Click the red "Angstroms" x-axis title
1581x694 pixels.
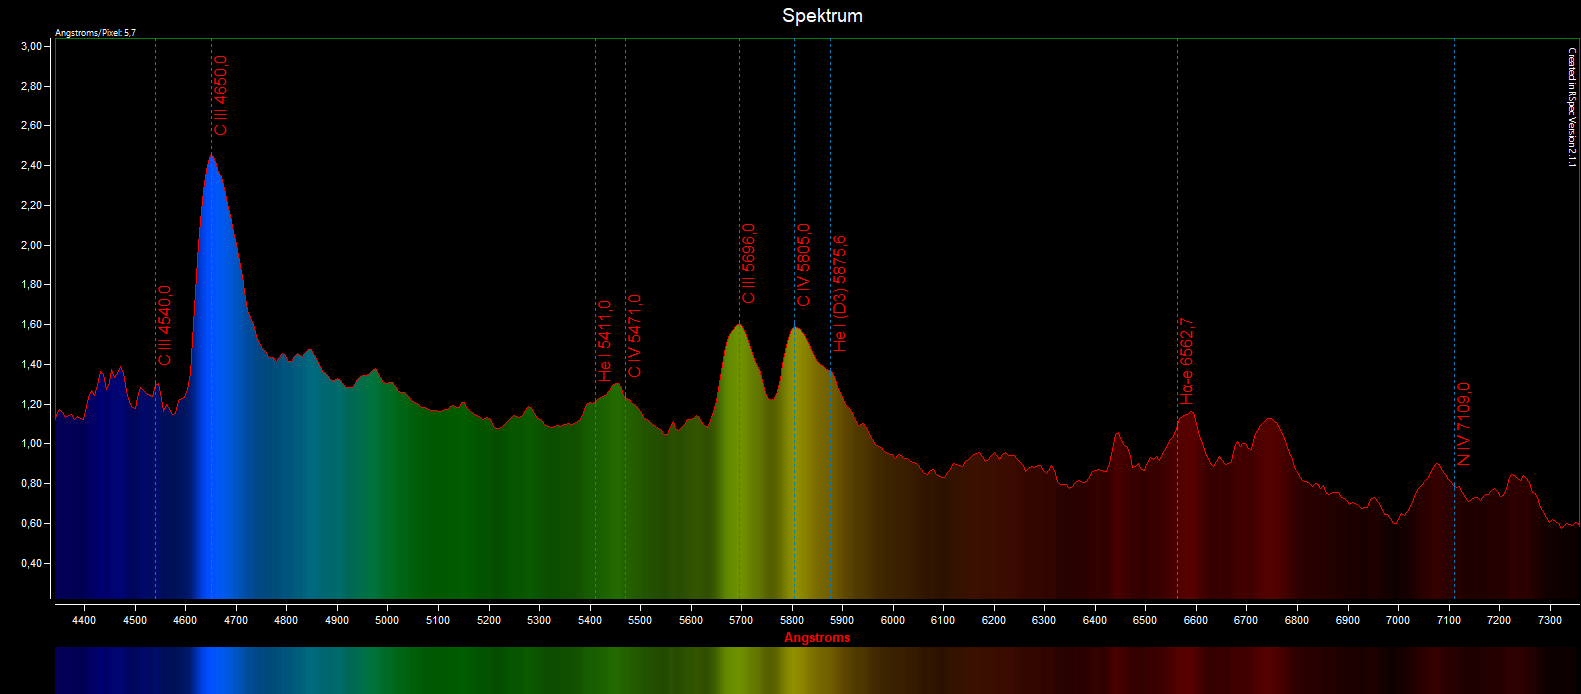817,638
